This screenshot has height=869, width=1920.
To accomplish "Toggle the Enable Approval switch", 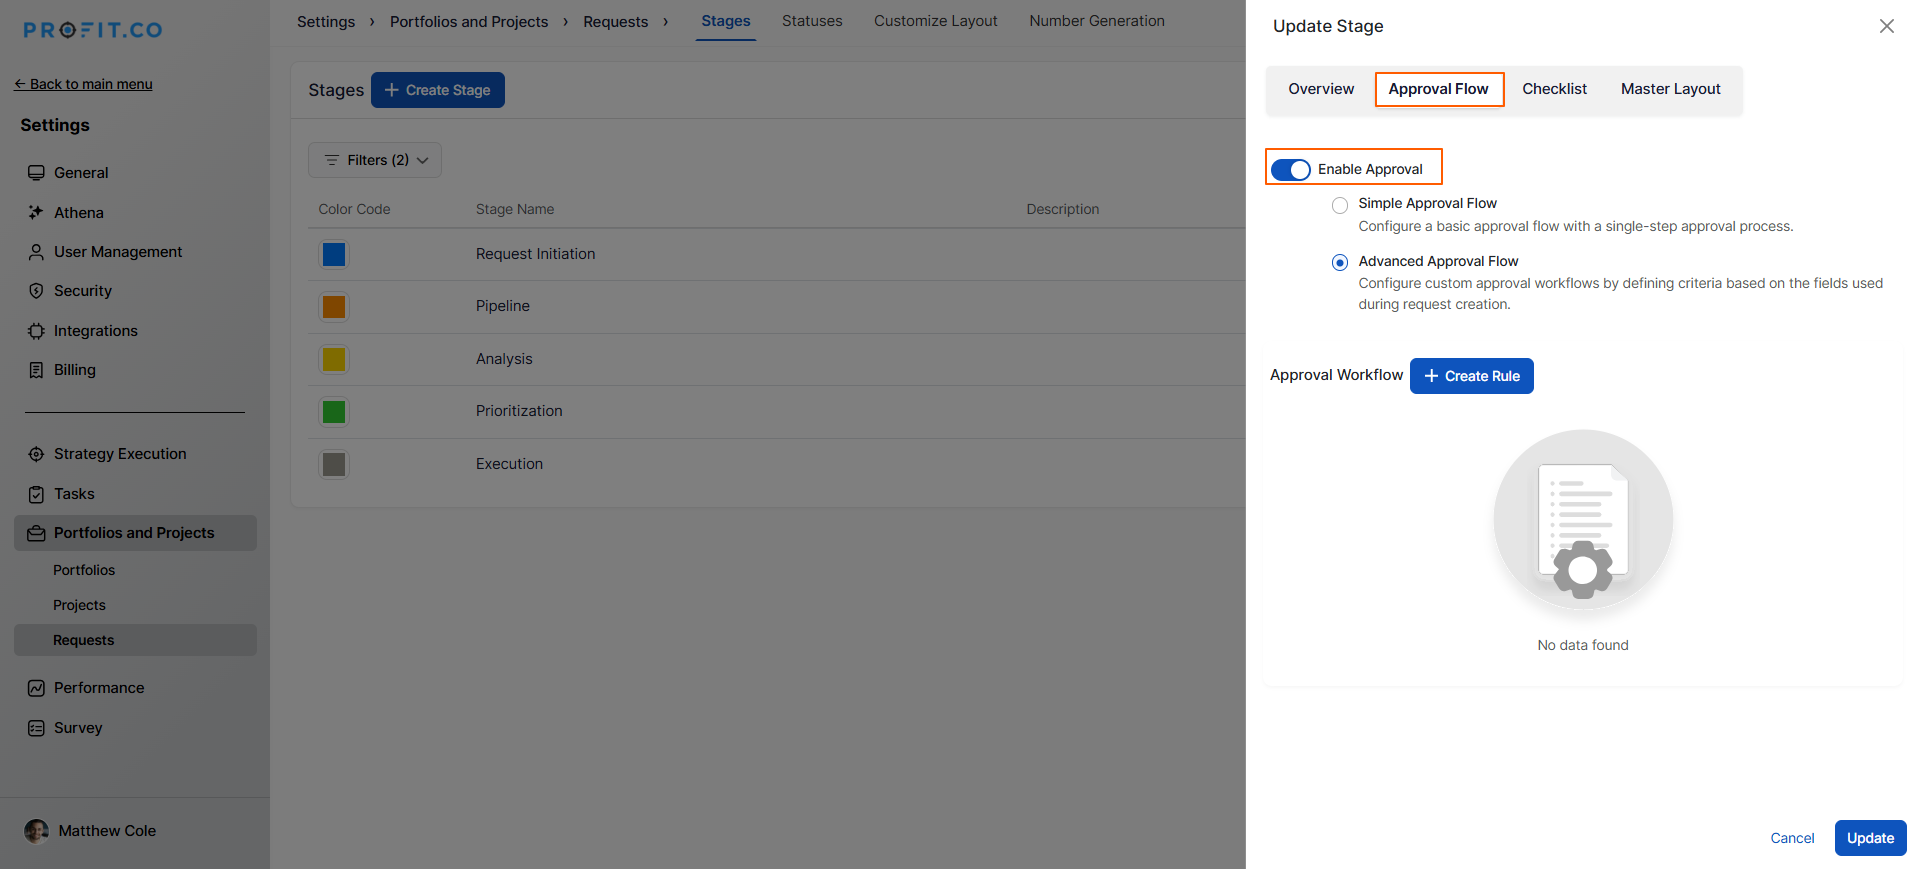I will click(x=1290, y=170).
